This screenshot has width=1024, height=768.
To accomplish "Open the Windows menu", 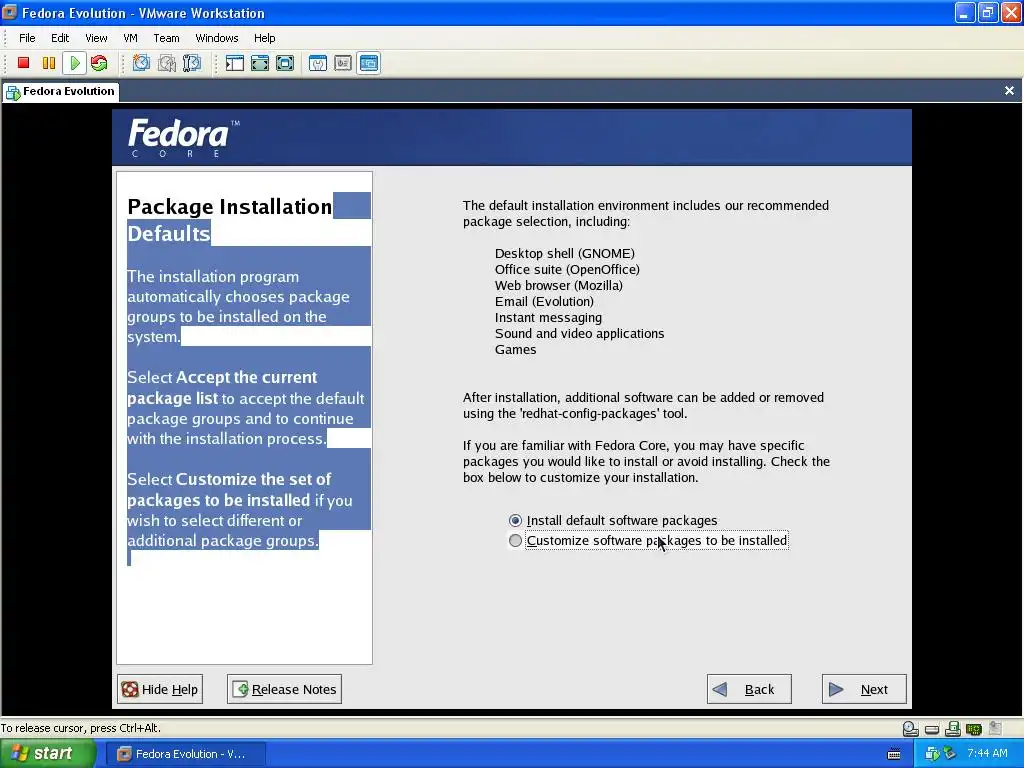I will pyautogui.click(x=217, y=38).
